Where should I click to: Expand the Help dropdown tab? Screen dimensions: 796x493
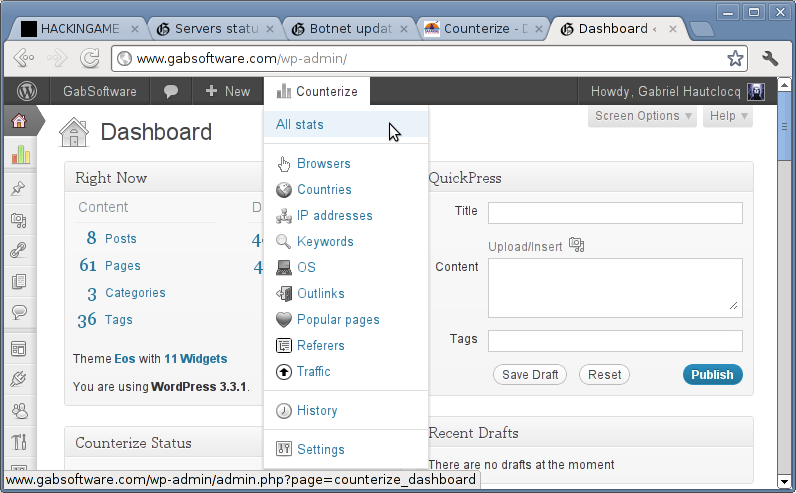click(728, 116)
